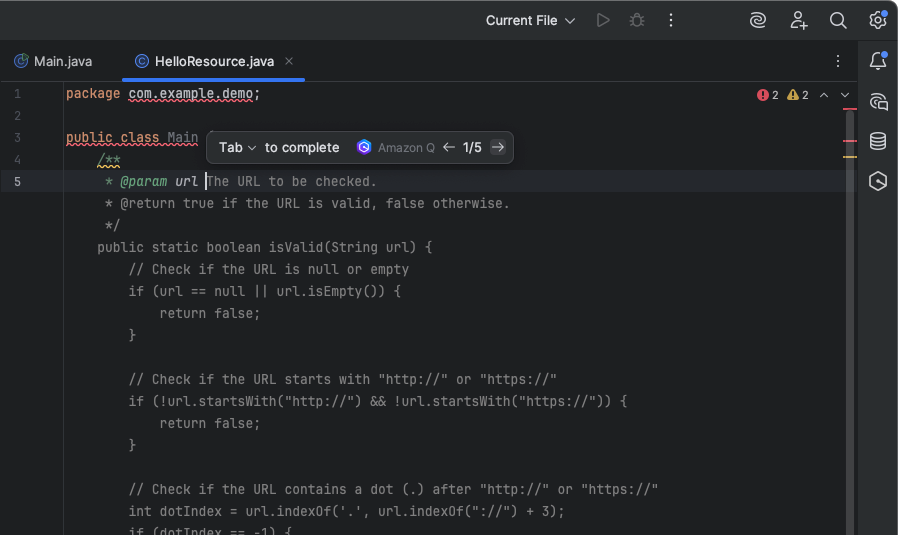The image size is (898, 535).
Task: Click the Run button in toolbar
Action: (x=602, y=20)
